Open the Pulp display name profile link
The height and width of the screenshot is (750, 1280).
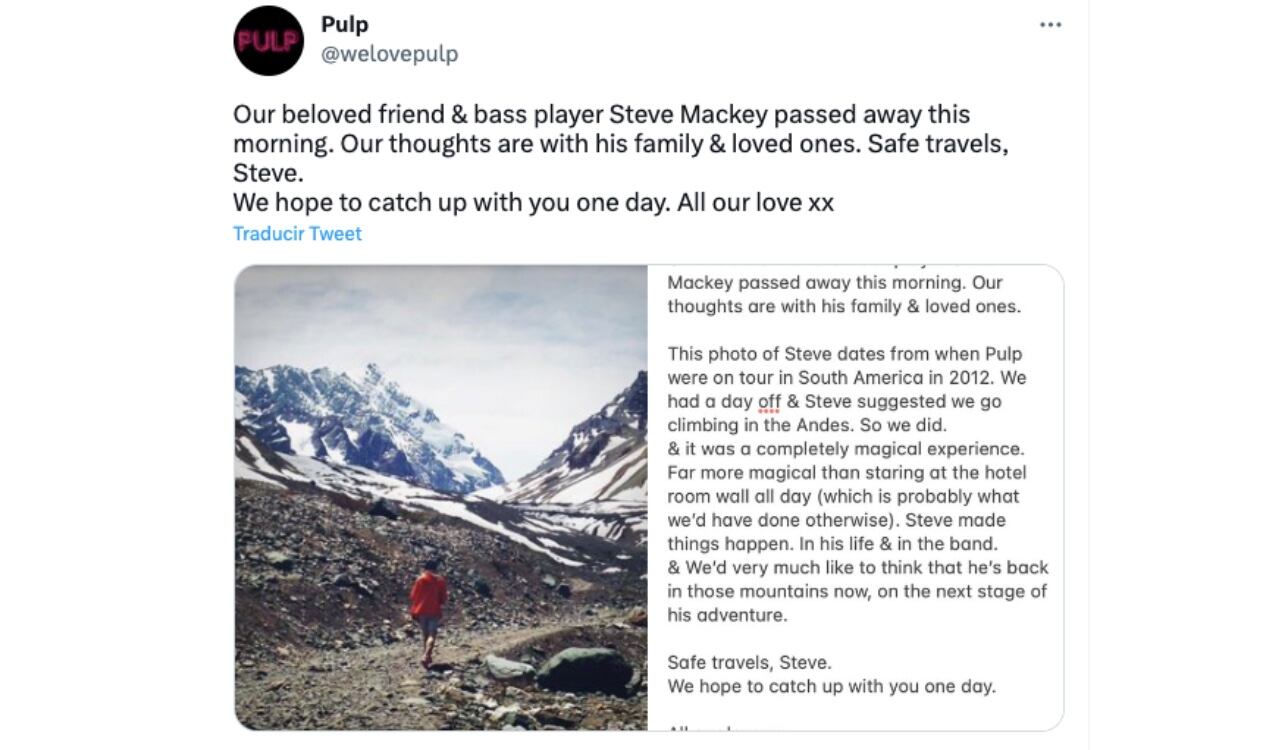tap(344, 24)
